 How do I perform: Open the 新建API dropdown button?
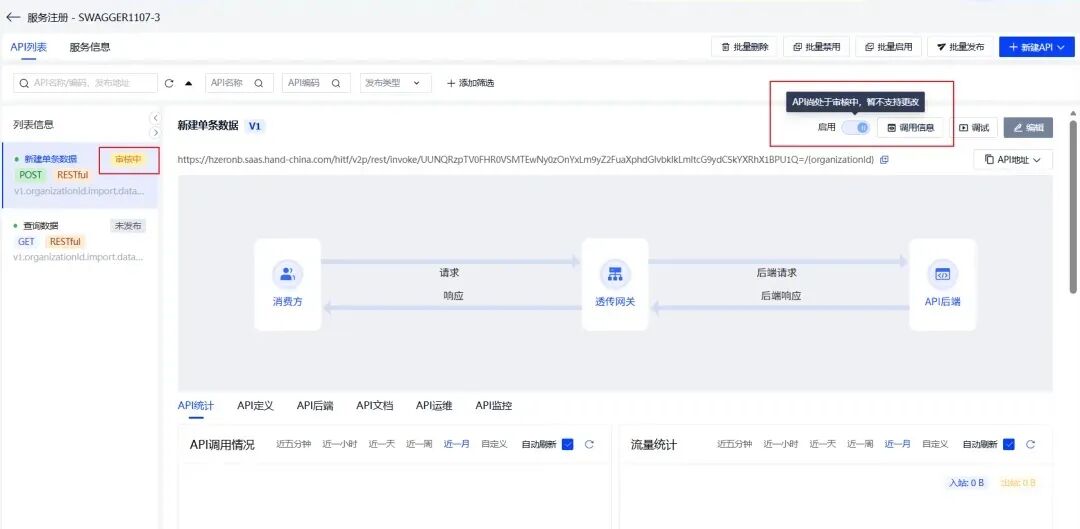tap(1037, 47)
